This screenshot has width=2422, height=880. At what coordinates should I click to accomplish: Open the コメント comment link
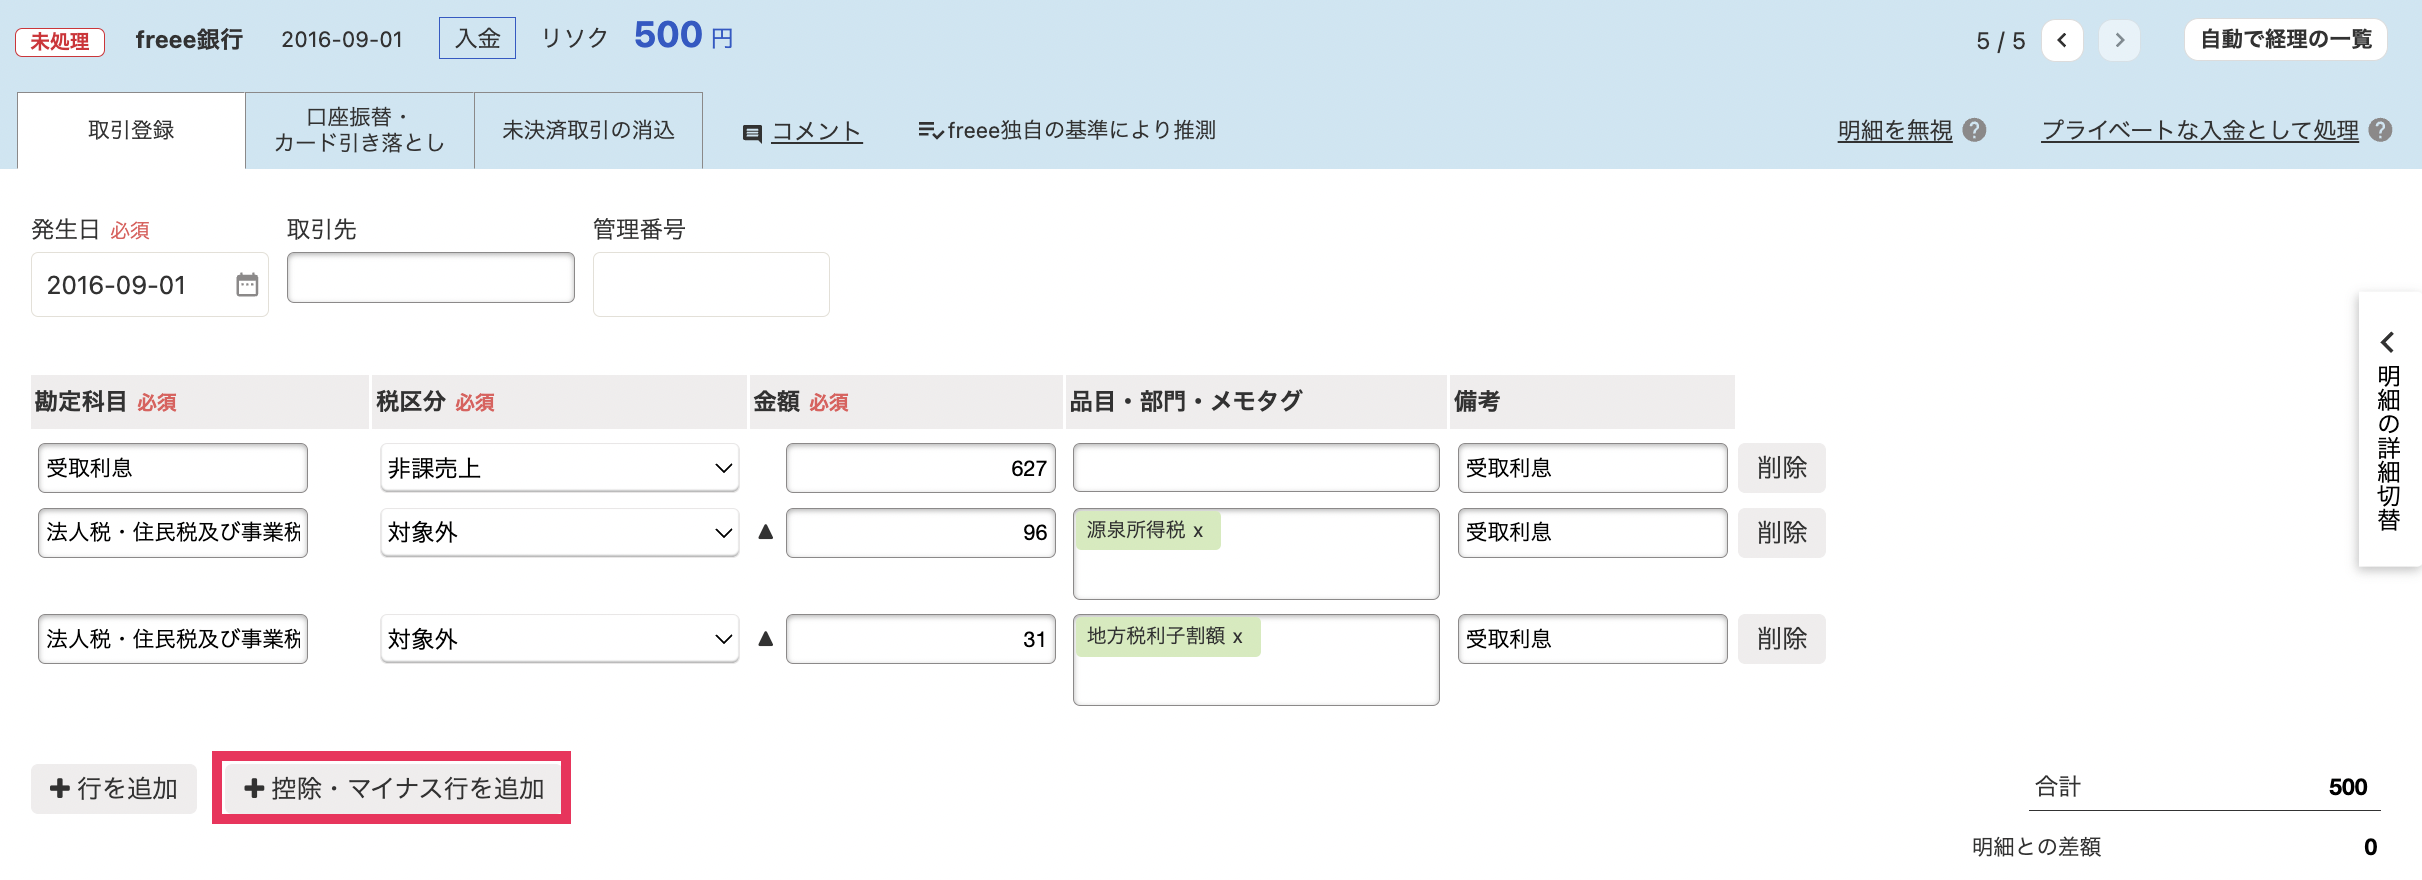tap(815, 131)
